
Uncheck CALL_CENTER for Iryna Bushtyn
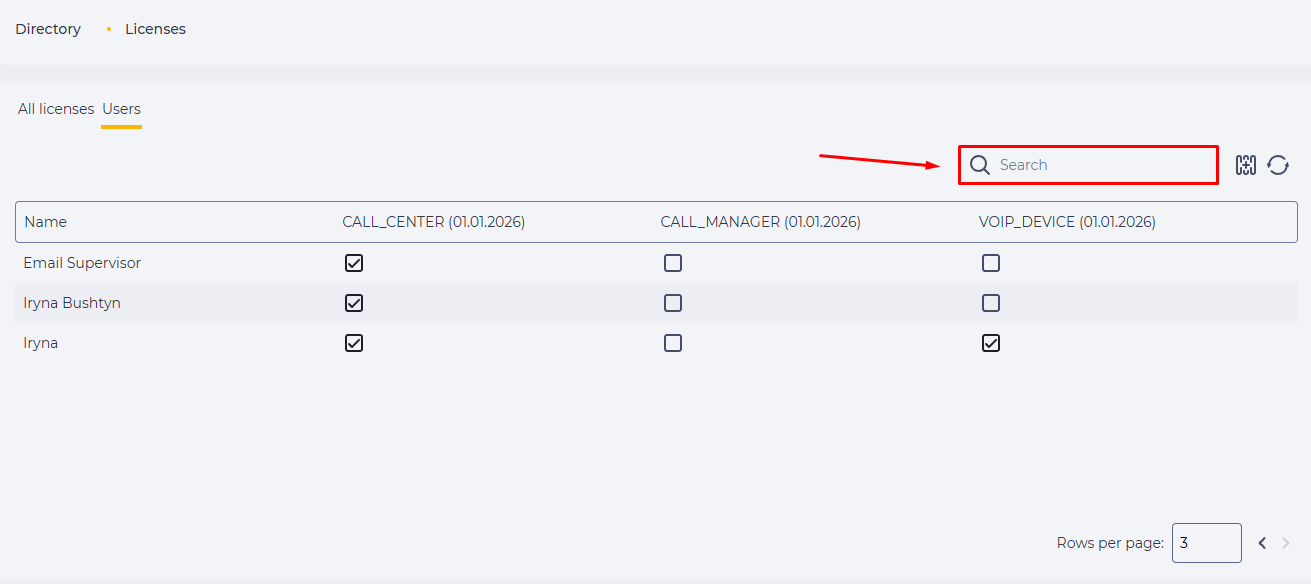(x=354, y=303)
